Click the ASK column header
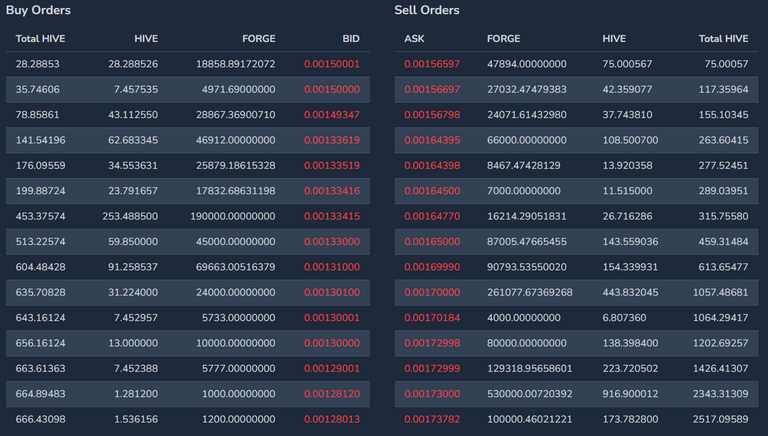 414,39
